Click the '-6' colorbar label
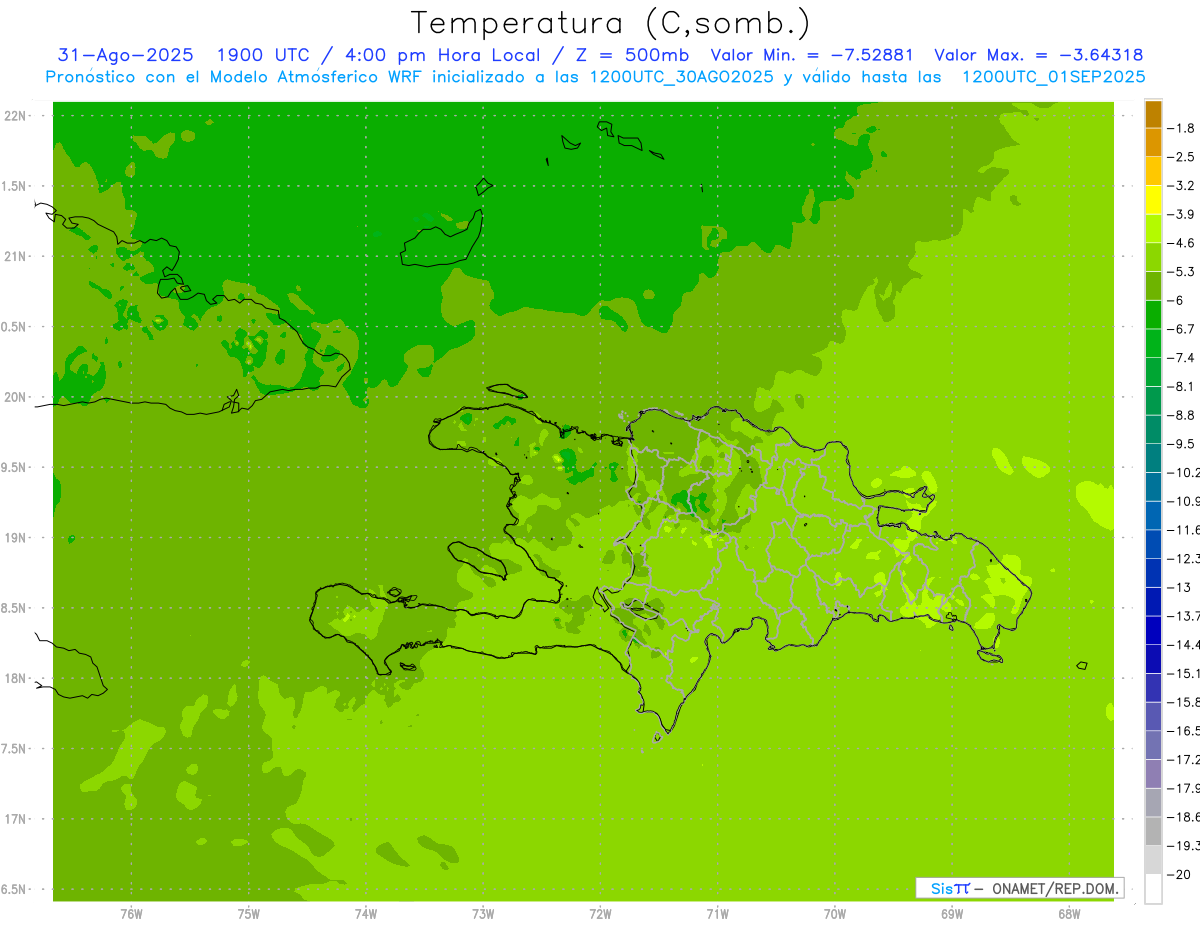 [x=1175, y=300]
